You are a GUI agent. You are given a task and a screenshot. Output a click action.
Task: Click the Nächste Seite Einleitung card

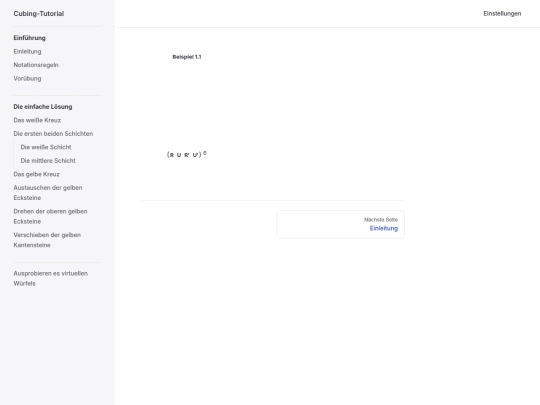341,224
